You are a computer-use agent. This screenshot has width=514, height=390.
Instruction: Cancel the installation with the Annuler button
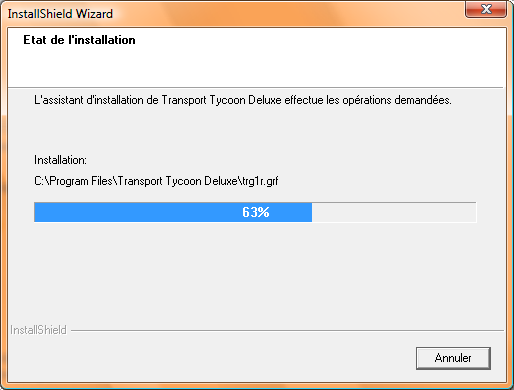pyautogui.click(x=453, y=358)
